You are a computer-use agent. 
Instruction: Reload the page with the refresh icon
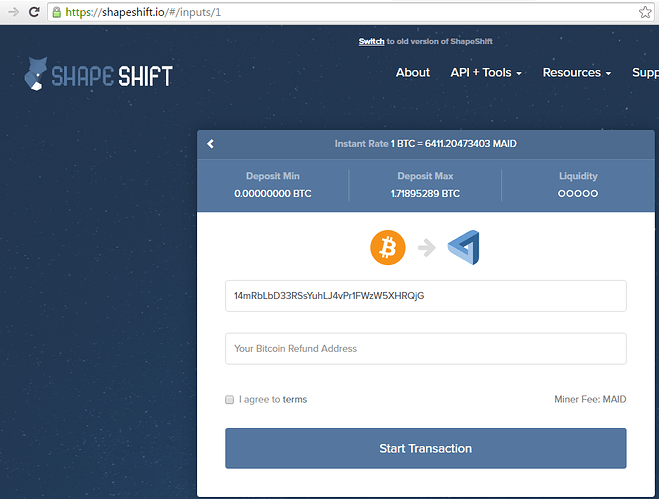(34, 12)
